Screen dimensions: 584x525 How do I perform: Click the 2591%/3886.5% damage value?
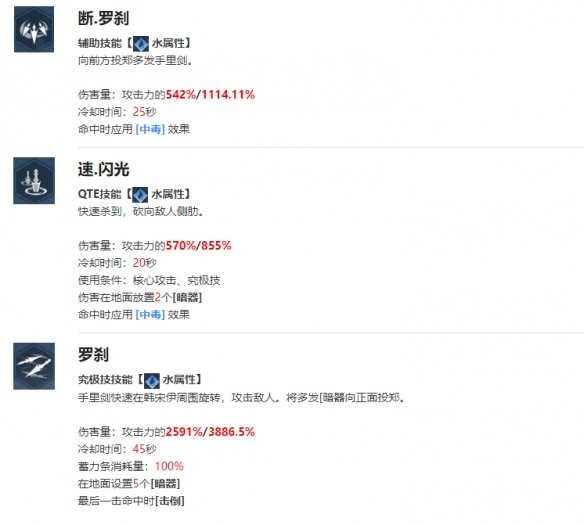tap(210, 432)
